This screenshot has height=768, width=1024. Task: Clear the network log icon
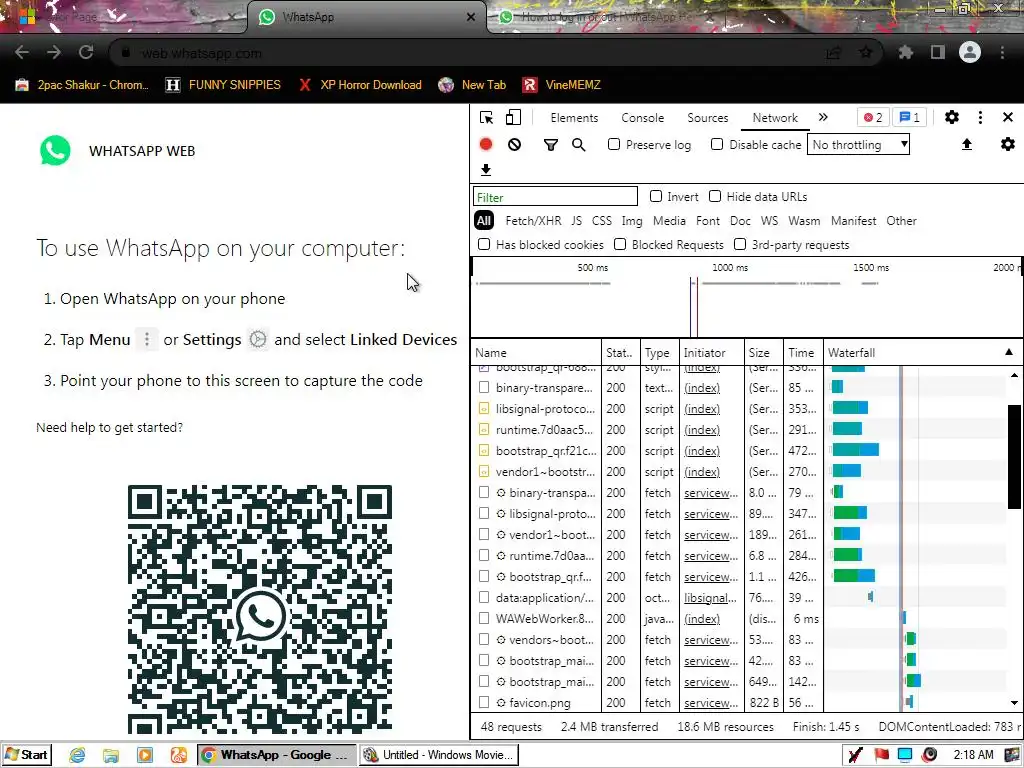tap(515, 144)
